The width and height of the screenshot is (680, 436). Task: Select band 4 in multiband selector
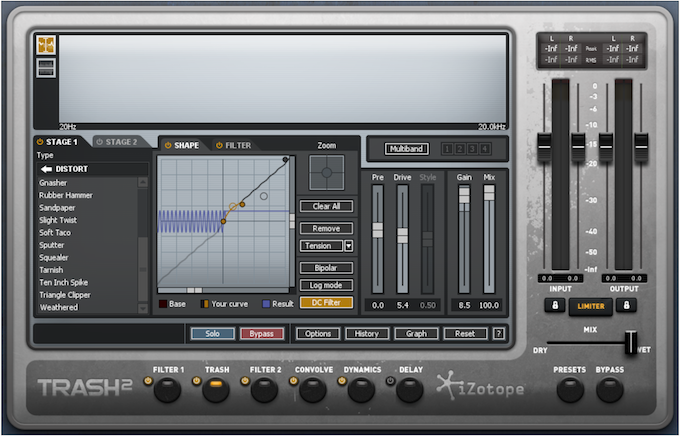click(x=485, y=149)
